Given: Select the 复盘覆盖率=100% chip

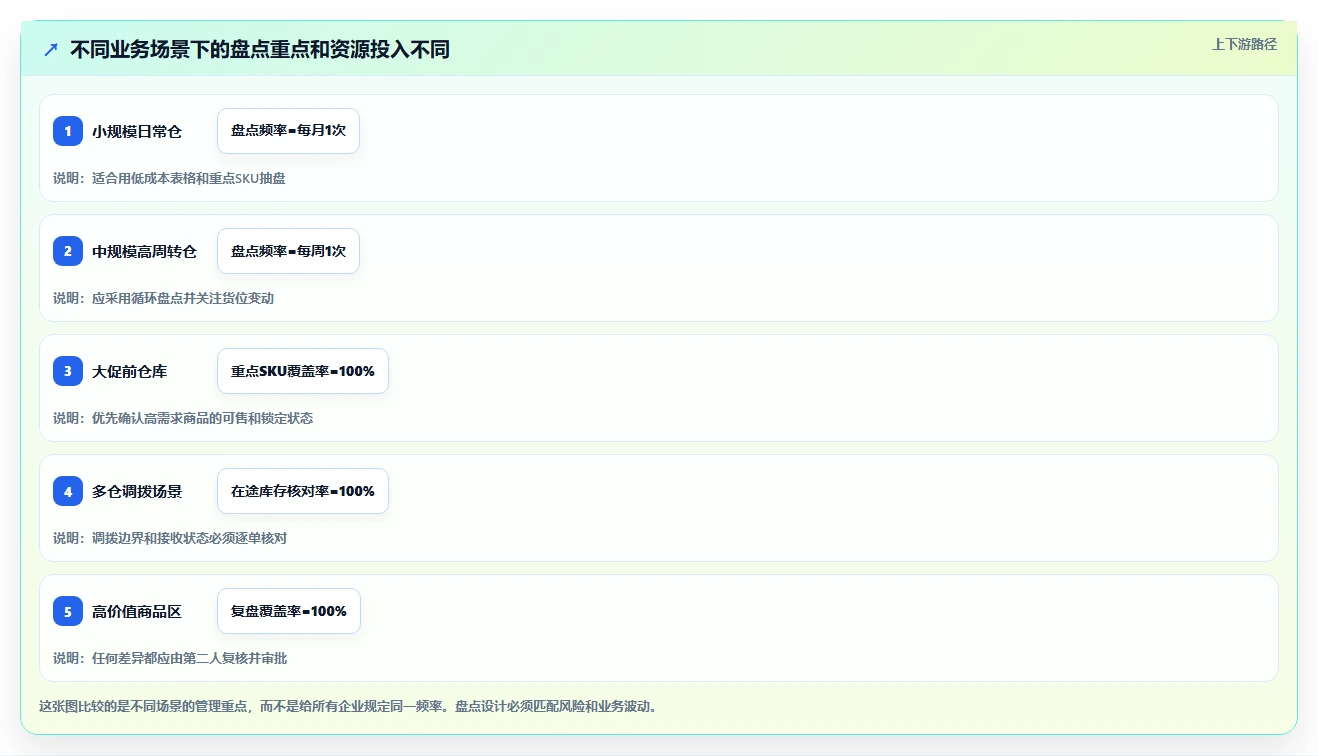Looking at the screenshot, I should pos(289,611).
